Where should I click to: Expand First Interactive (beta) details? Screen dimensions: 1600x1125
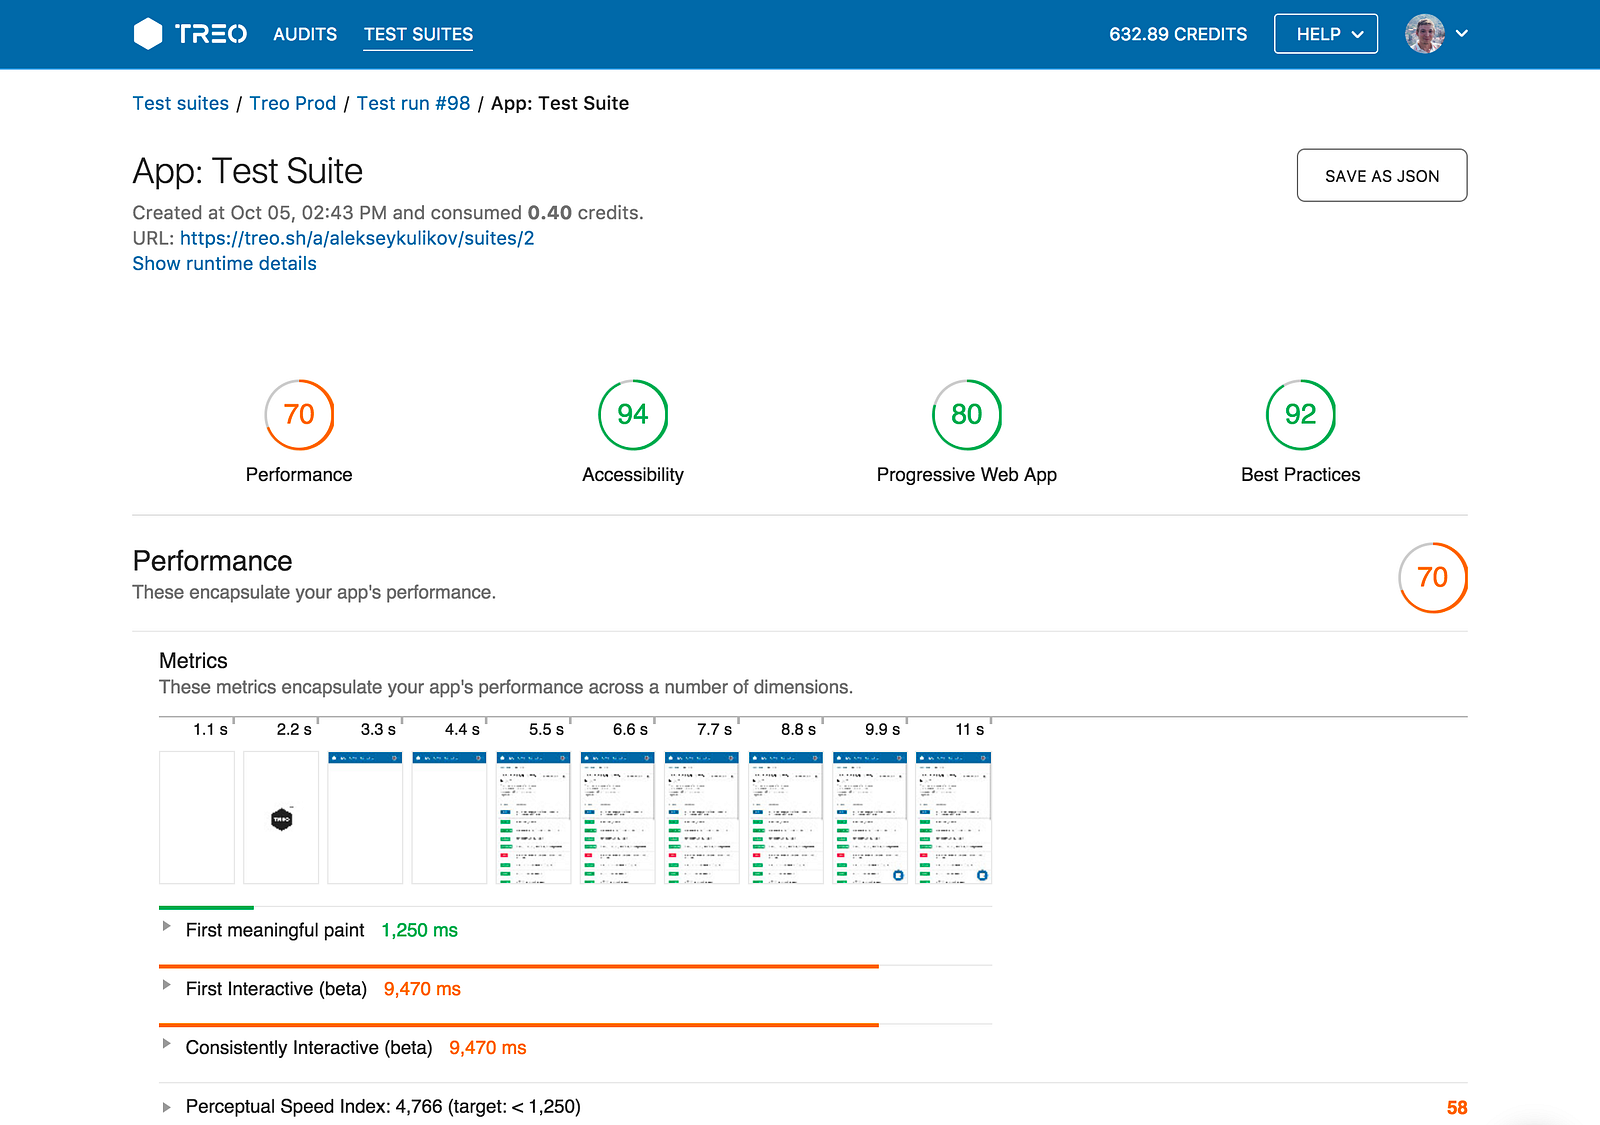coord(167,986)
